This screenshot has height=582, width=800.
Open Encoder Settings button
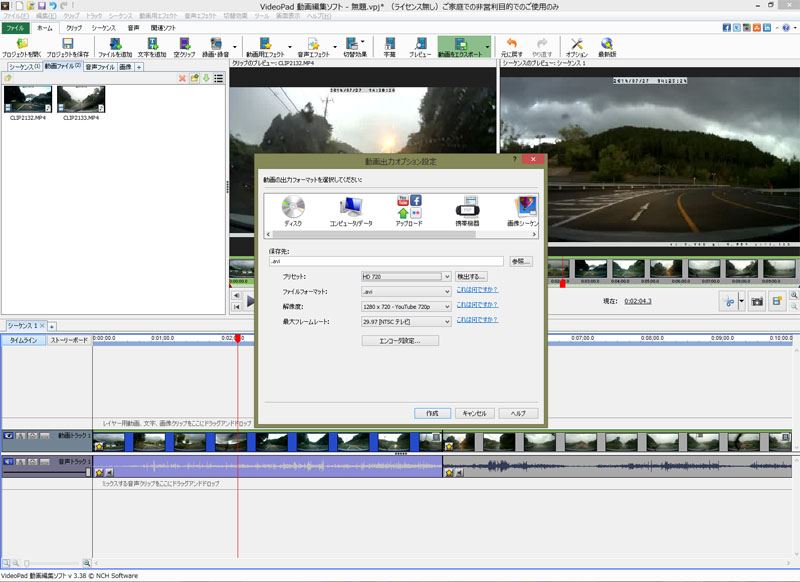tap(400, 341)
